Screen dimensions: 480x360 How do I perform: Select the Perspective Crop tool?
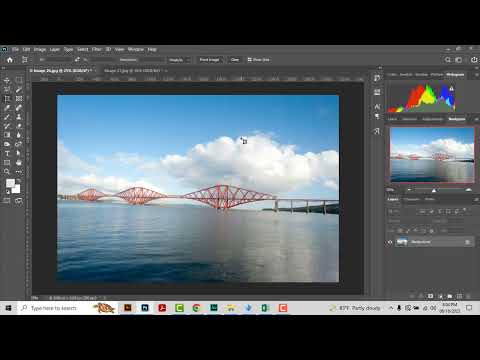7,99
